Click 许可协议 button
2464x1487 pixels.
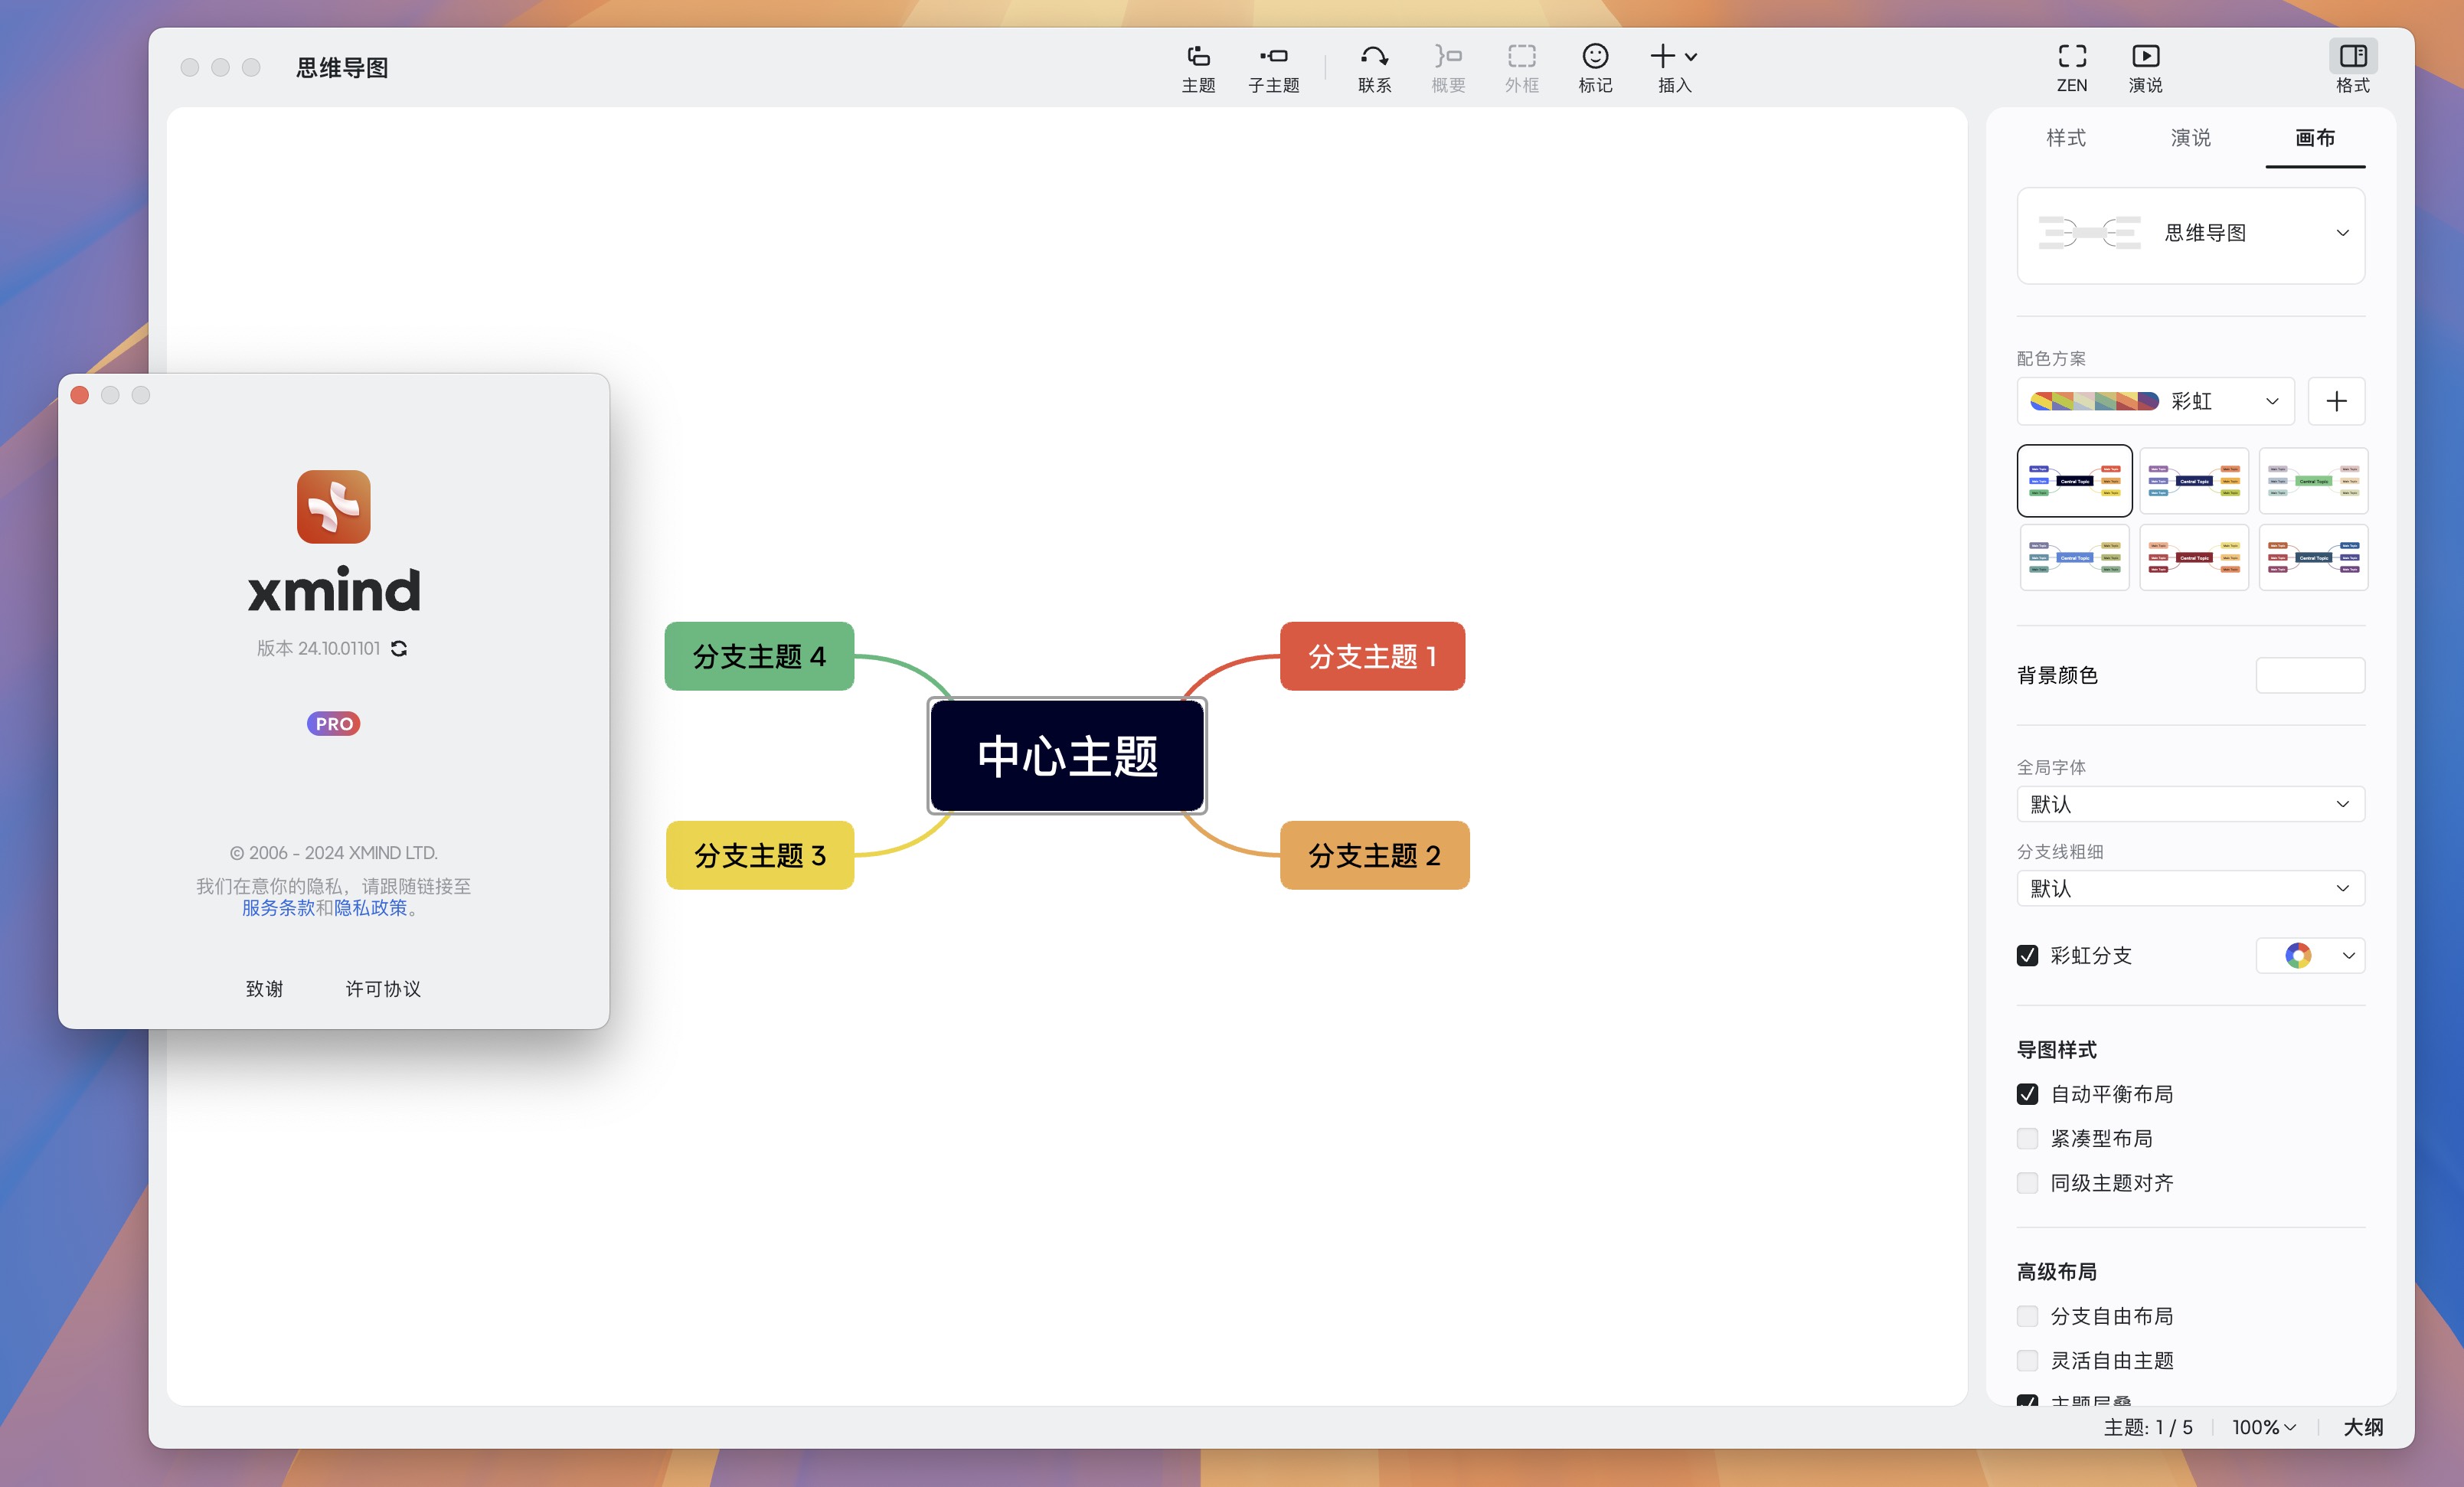click(x=383, y=989)
